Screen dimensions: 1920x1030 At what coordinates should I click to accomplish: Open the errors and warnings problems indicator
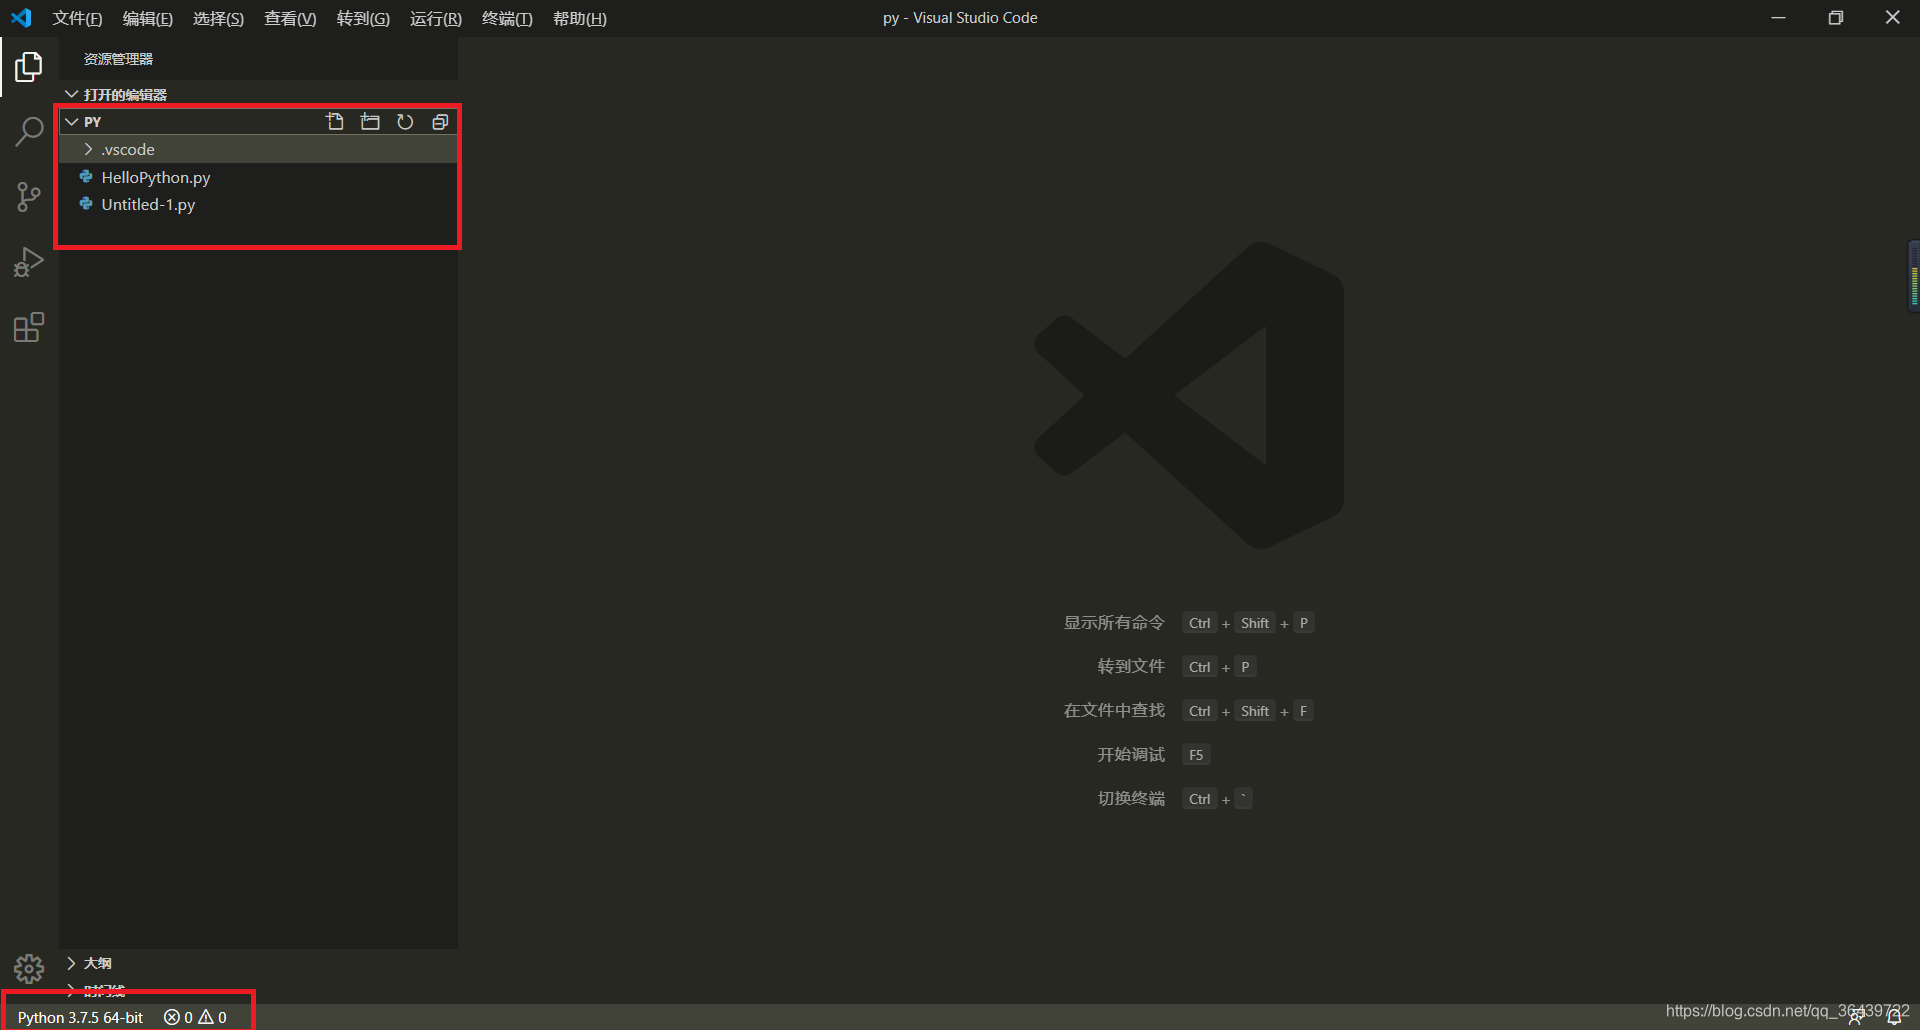(x=195, y=1017)
